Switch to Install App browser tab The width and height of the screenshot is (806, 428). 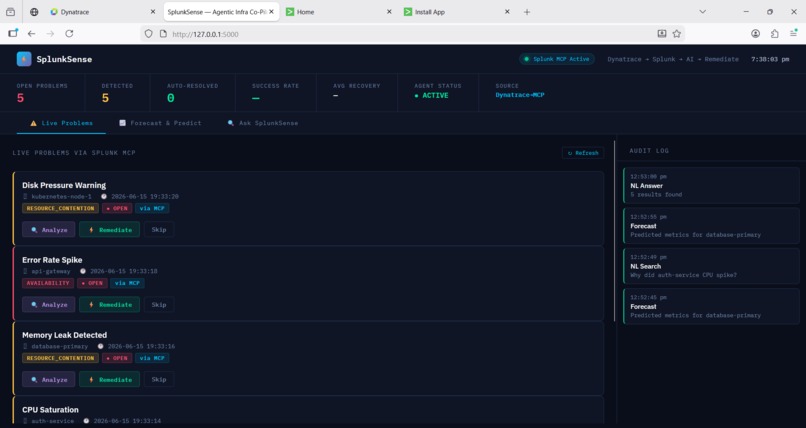click(x=457, y=12)
